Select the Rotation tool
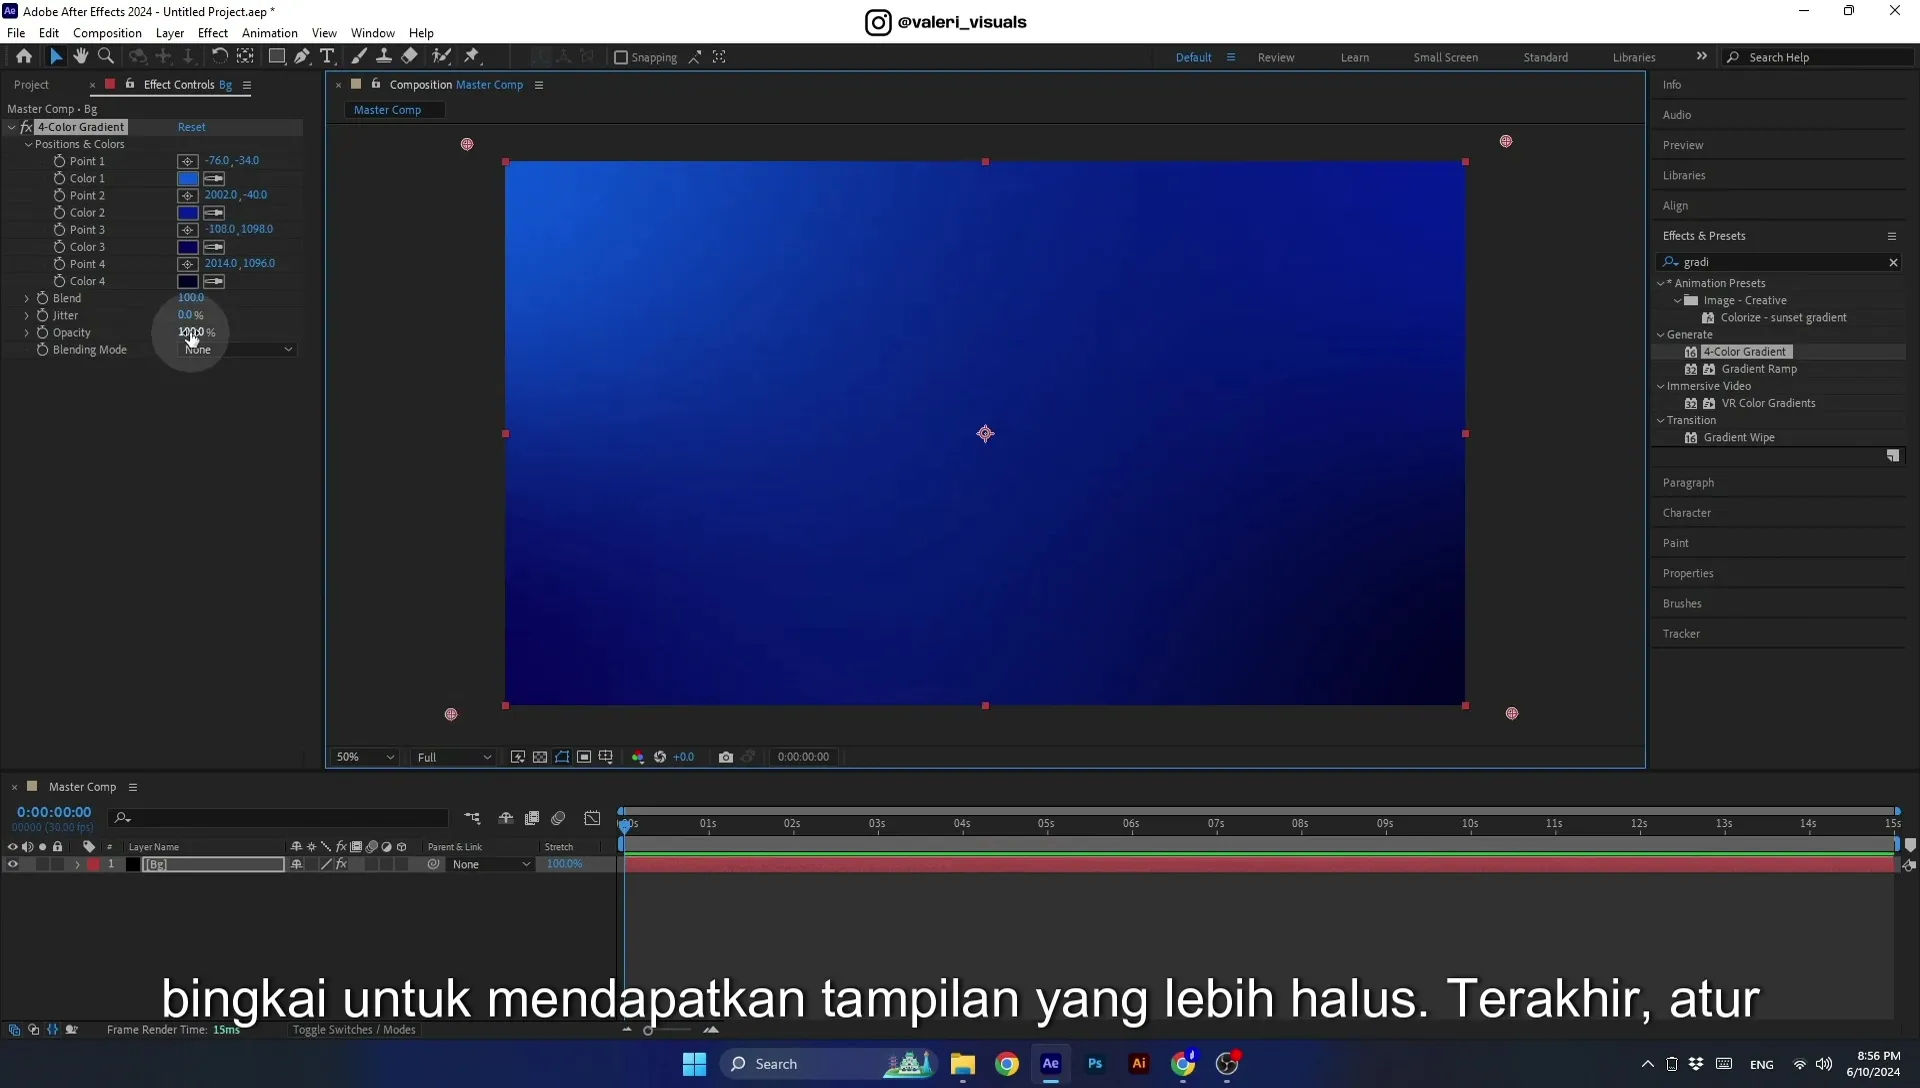The image size is (1920, 1088). (x=219, y=57)
